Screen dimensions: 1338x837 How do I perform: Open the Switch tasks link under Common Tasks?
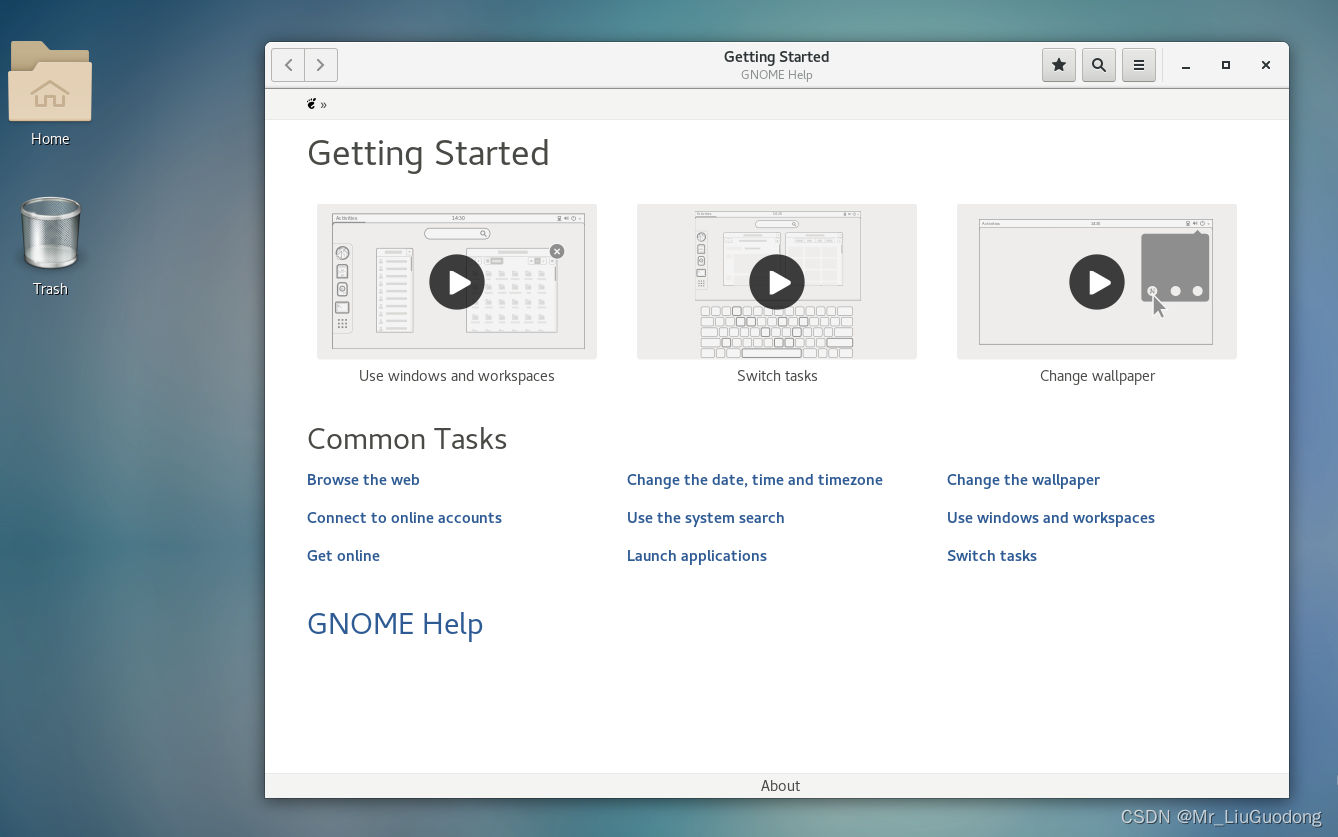point(992,556)
